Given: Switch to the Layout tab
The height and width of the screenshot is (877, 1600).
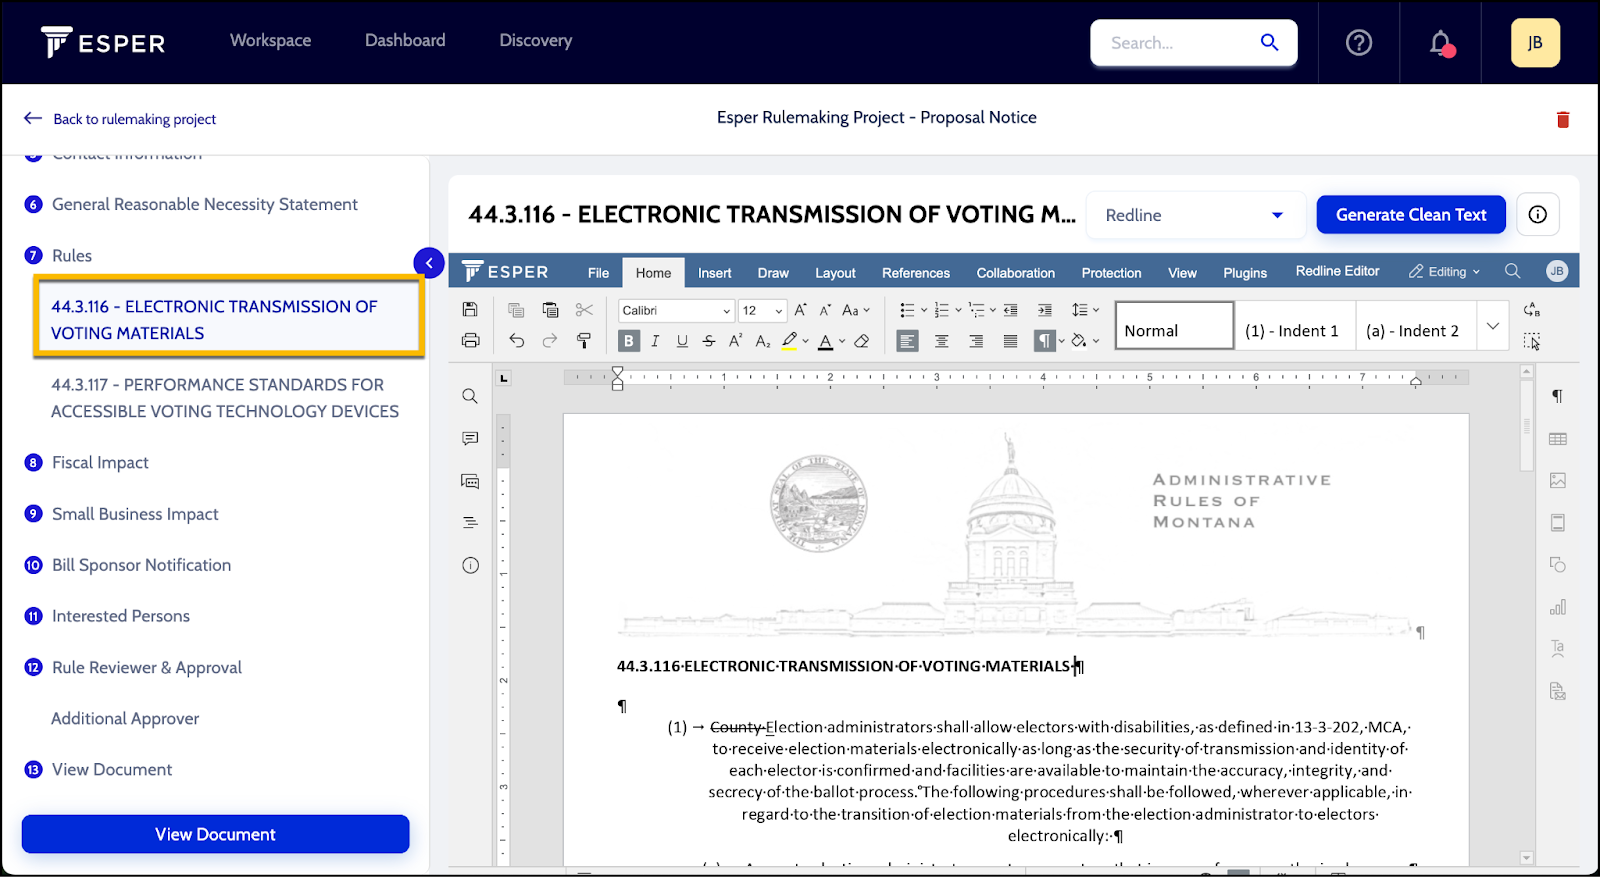Looking at the screenshot, I should [x=835, y=272].
